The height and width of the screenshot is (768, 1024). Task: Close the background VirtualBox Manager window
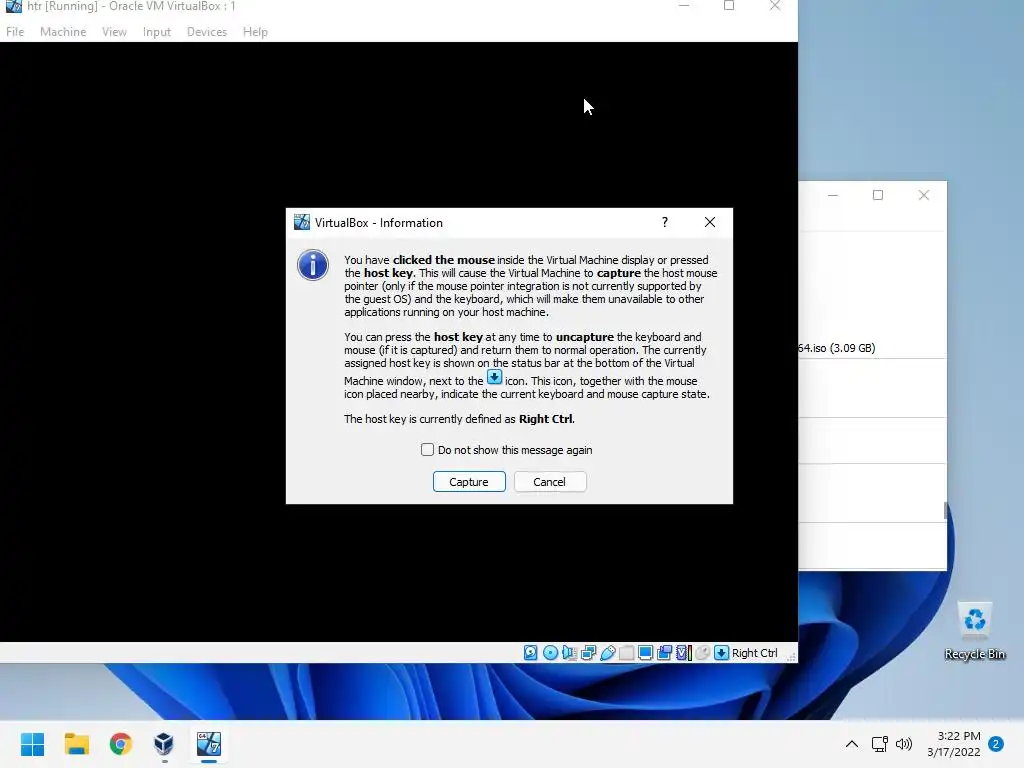click(923, 195)
